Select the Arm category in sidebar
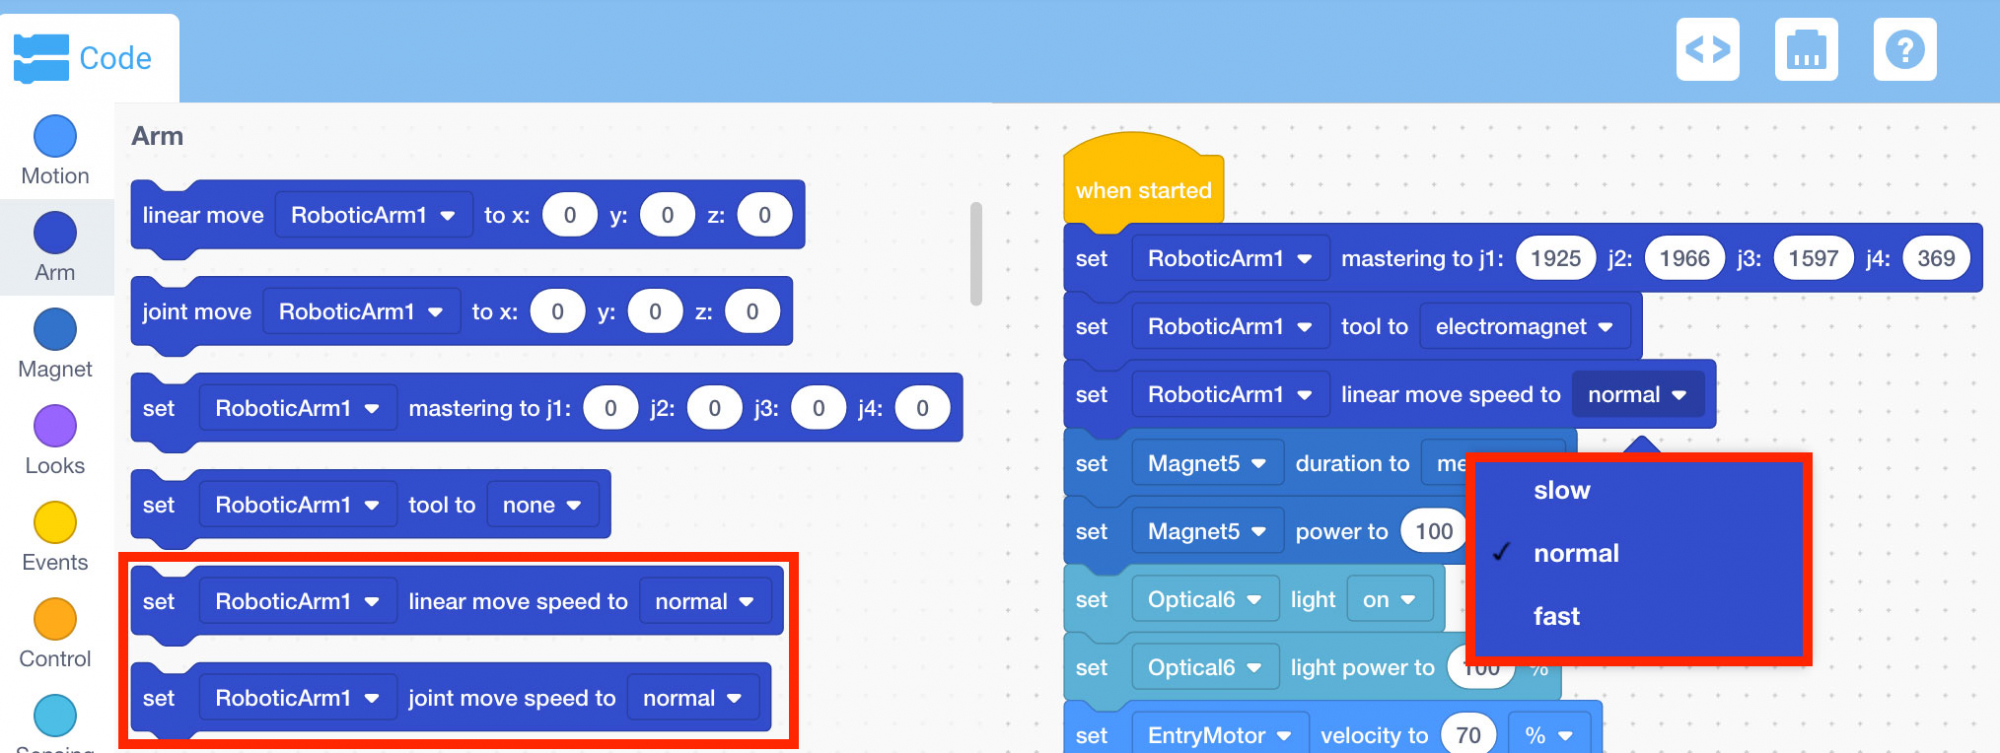 click(x=55, y=247)
